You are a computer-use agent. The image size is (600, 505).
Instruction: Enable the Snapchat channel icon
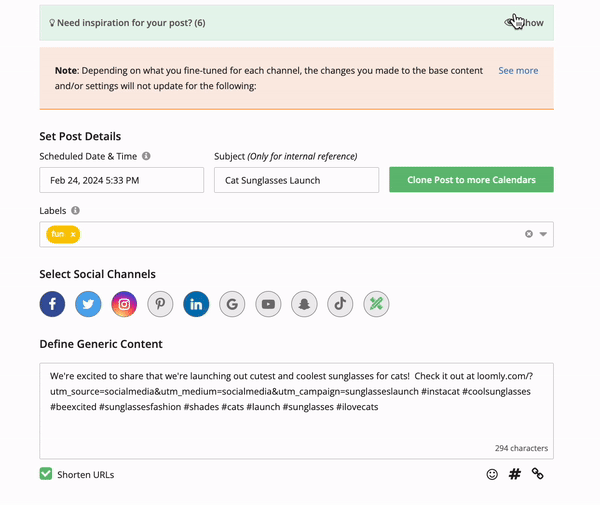304,305
